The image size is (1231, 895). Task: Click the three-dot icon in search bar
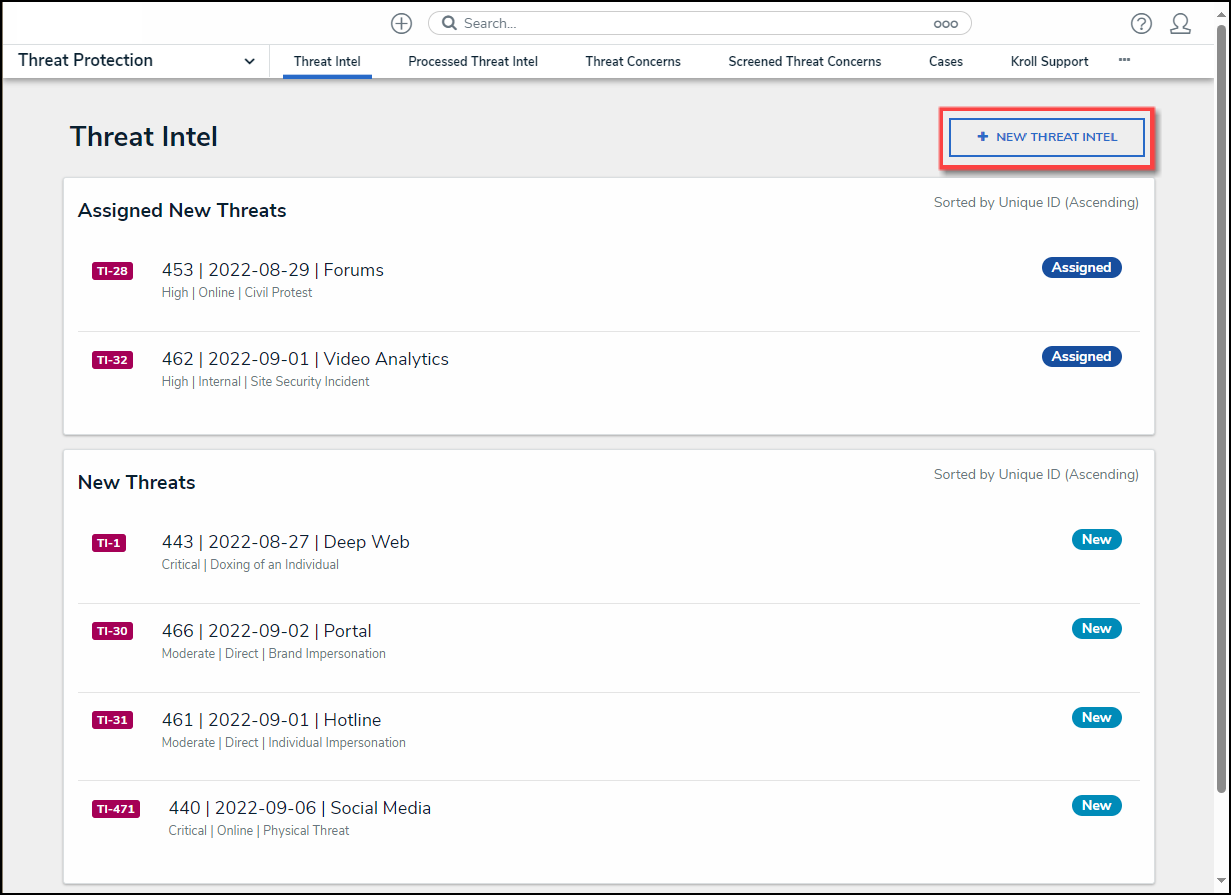pyautogui.click(x=945, y=24)
